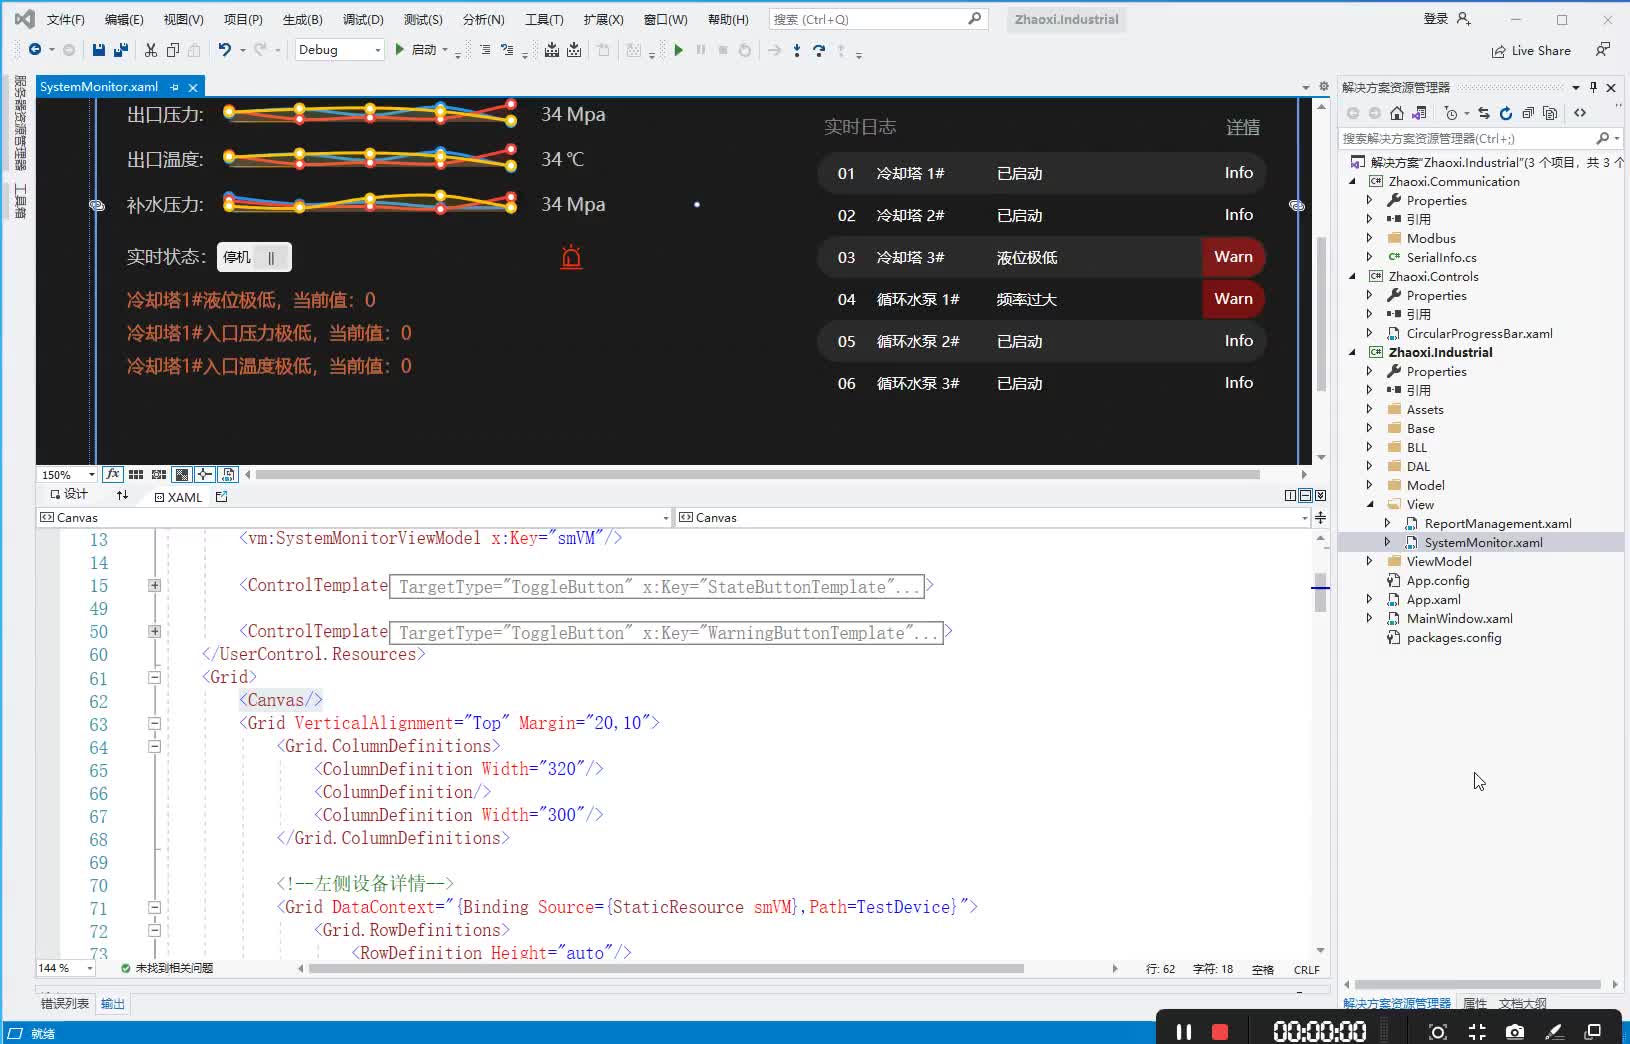Switch to vertical split view
This screenshot has width=1630, height=1044.
[x=1290, y=496]
